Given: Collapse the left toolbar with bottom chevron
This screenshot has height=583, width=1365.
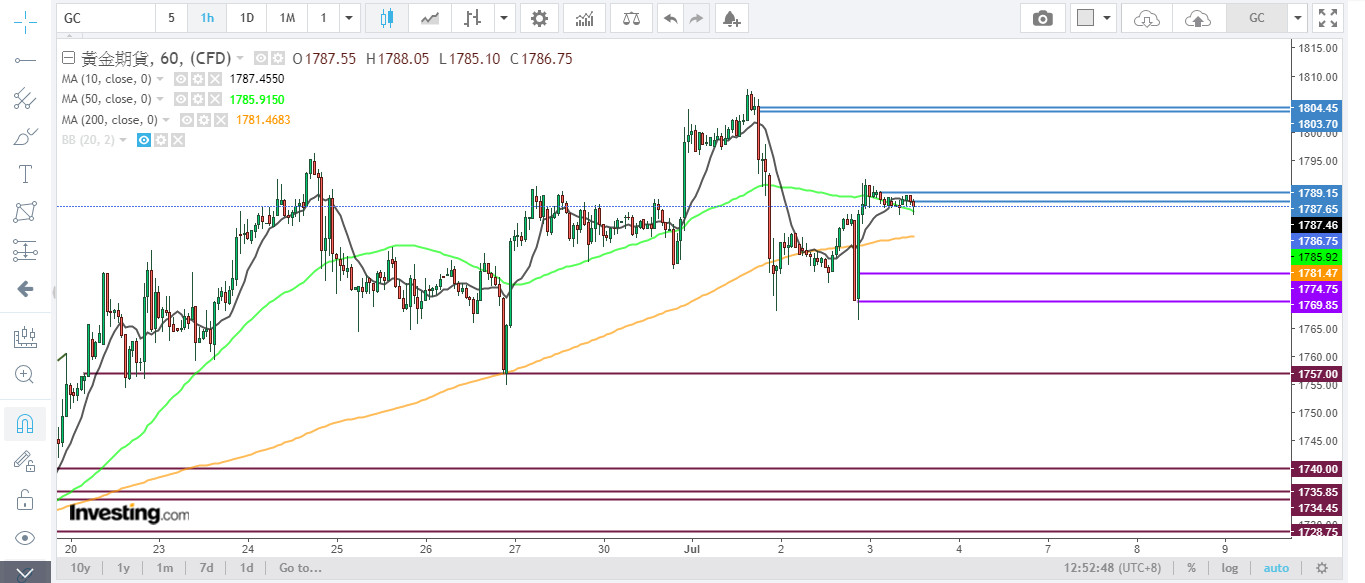Looking at the screenshot, I should pyautogui.click(x=25, y=574).
